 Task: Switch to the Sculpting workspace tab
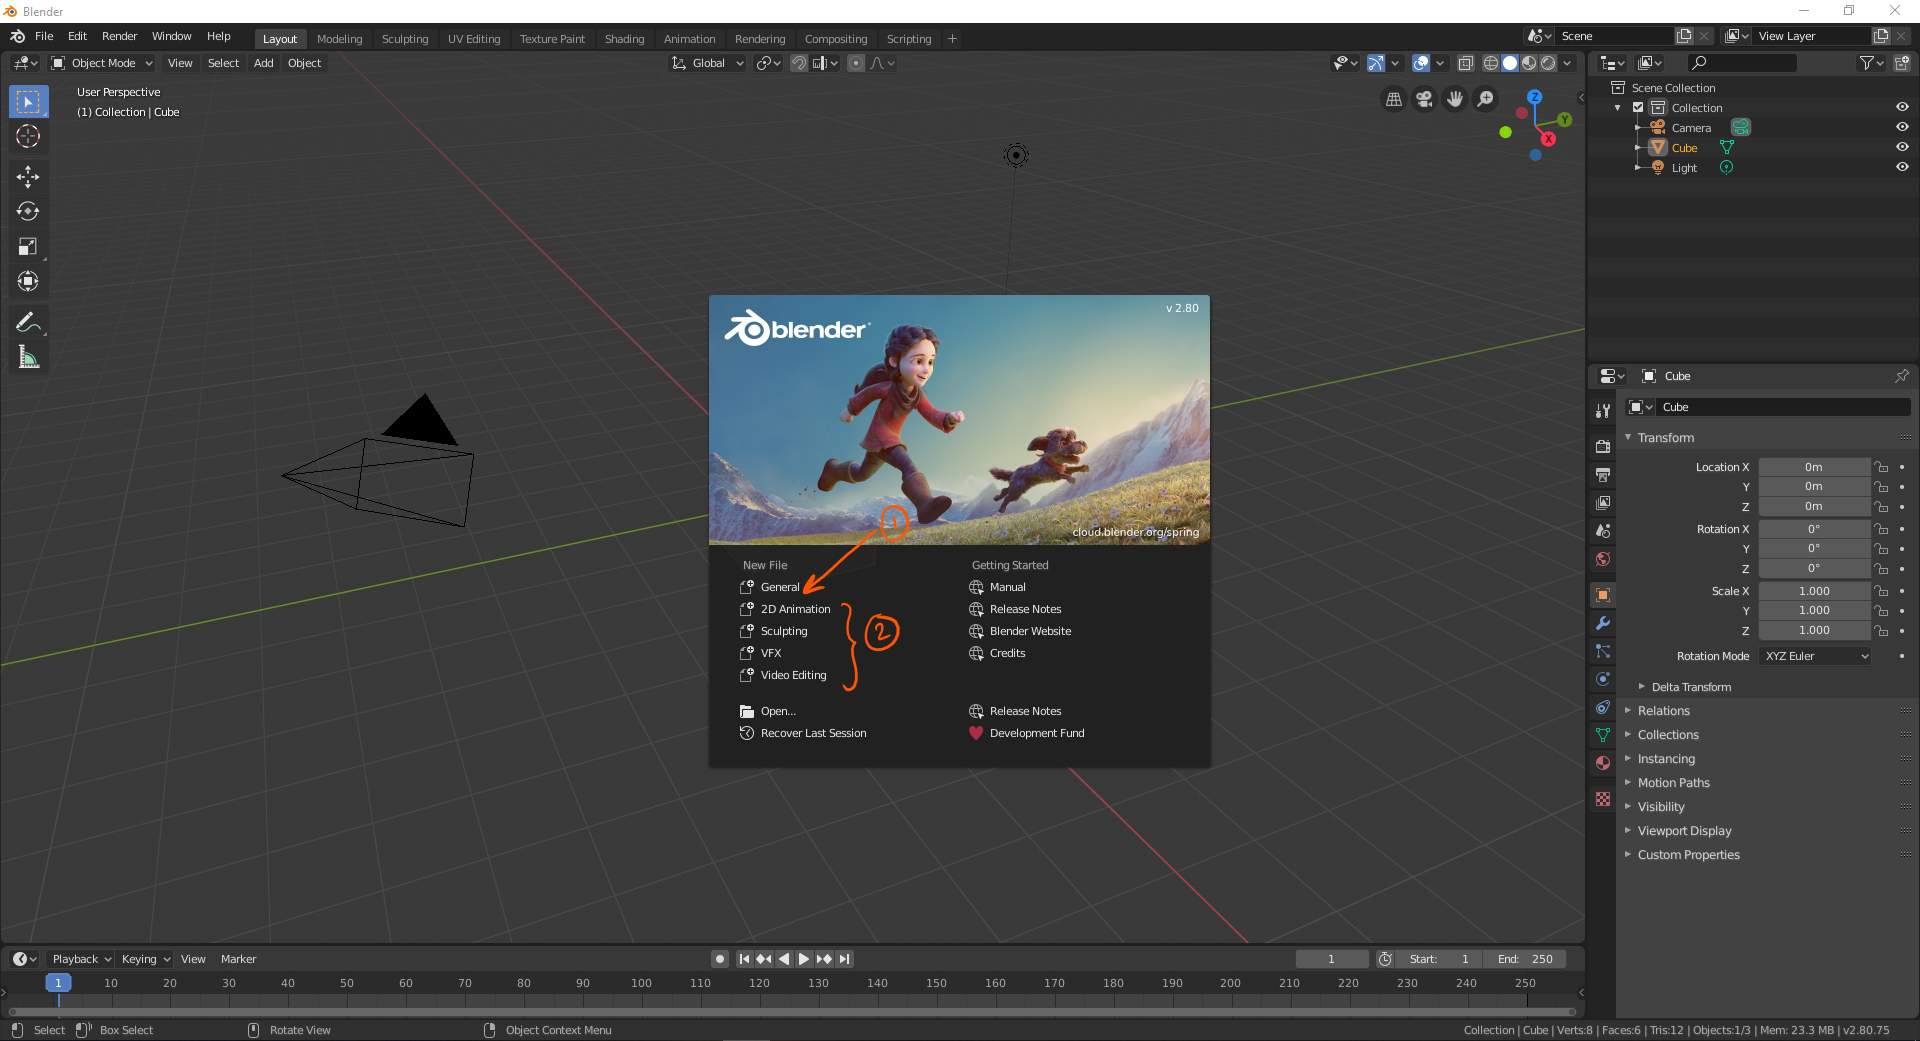405,39
